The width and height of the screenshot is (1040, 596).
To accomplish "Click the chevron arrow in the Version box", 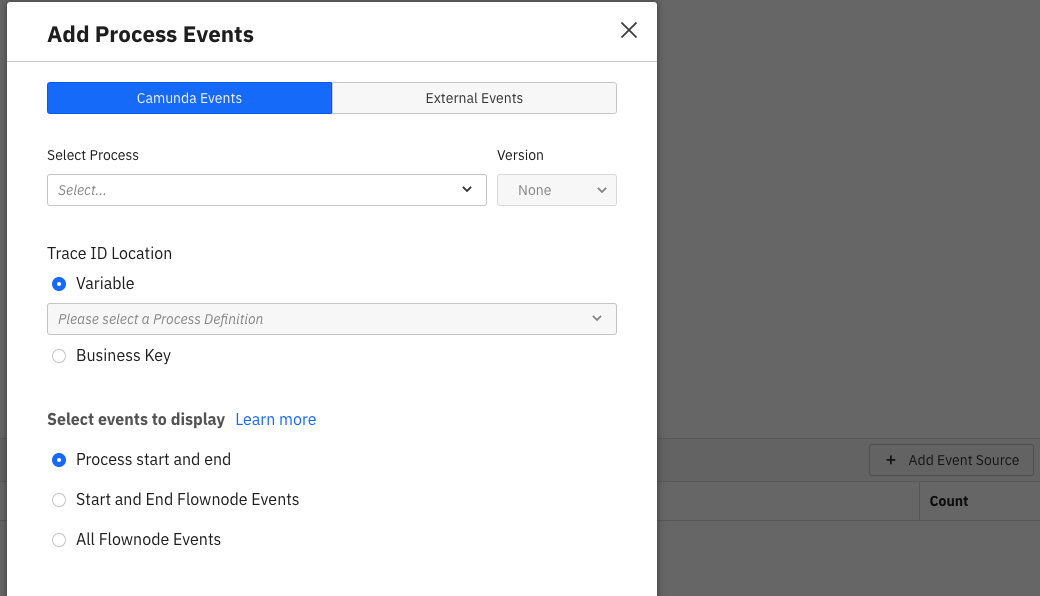I will coord(602,190).
